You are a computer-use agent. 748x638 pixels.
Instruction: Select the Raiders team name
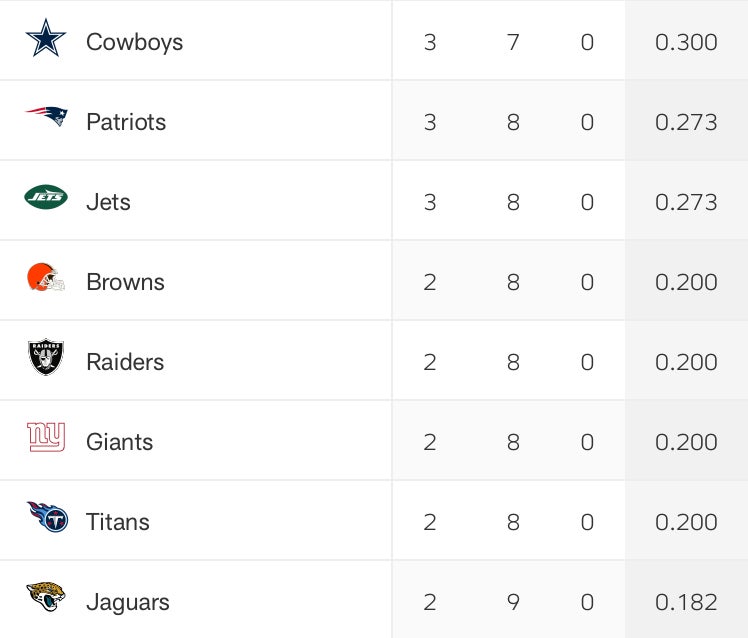pos(125,362)
